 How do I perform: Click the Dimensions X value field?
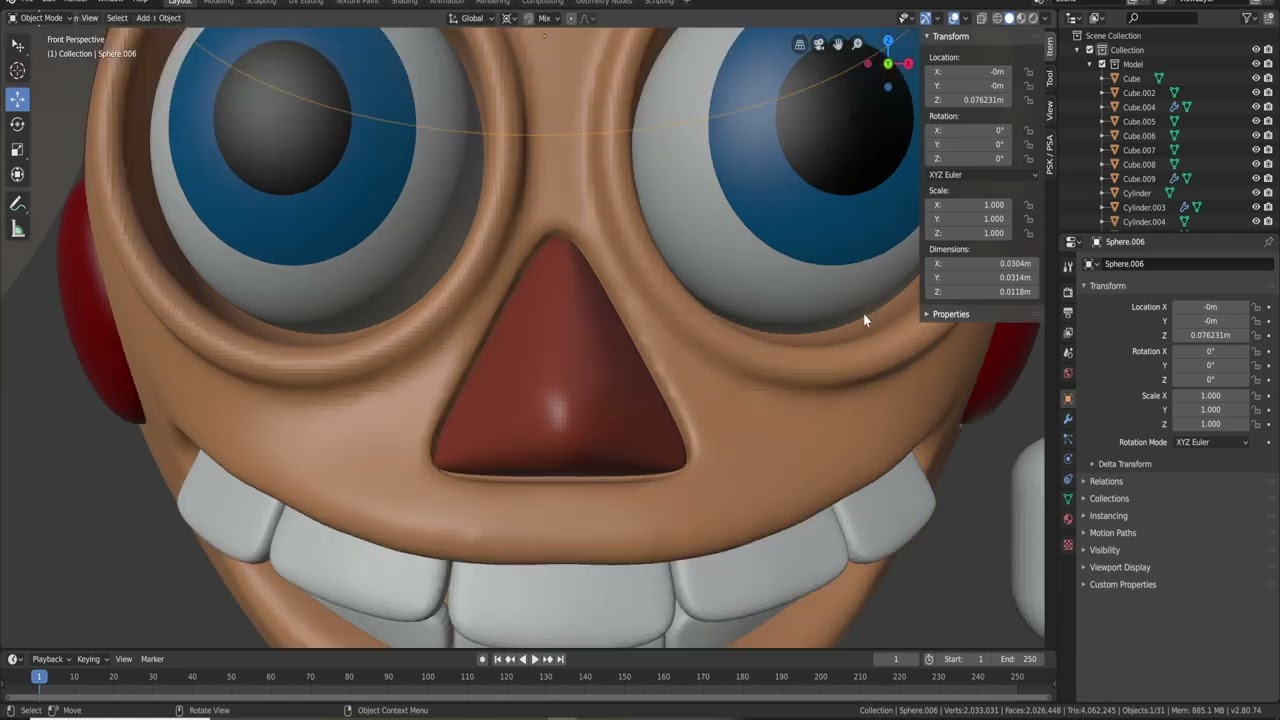[981, 264]
